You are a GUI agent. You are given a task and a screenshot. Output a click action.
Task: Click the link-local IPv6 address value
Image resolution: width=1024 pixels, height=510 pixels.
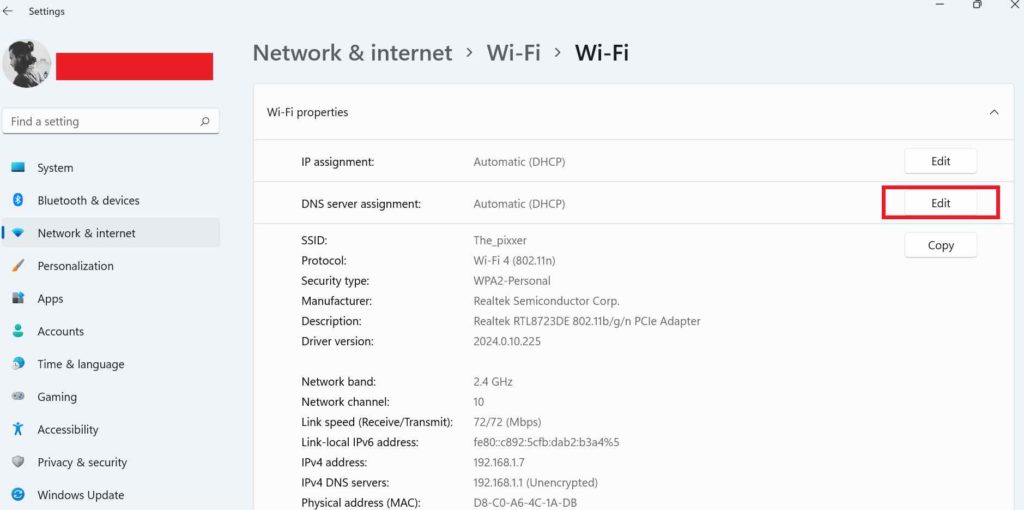[546, 442]
